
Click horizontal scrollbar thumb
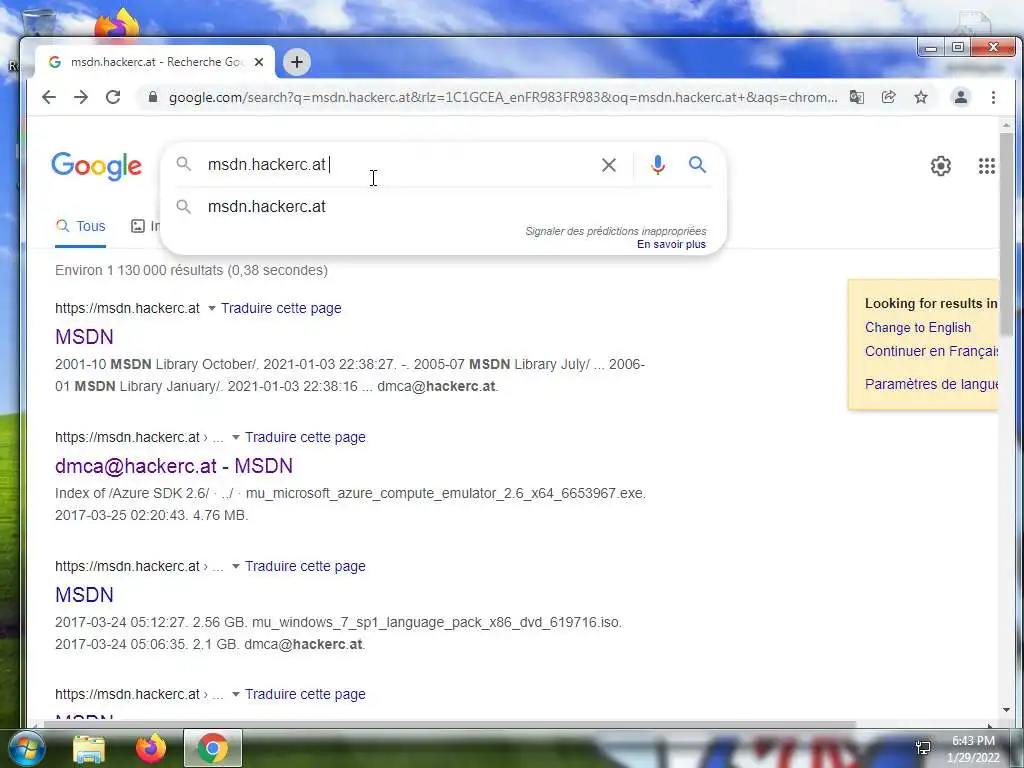click(450, 724)
